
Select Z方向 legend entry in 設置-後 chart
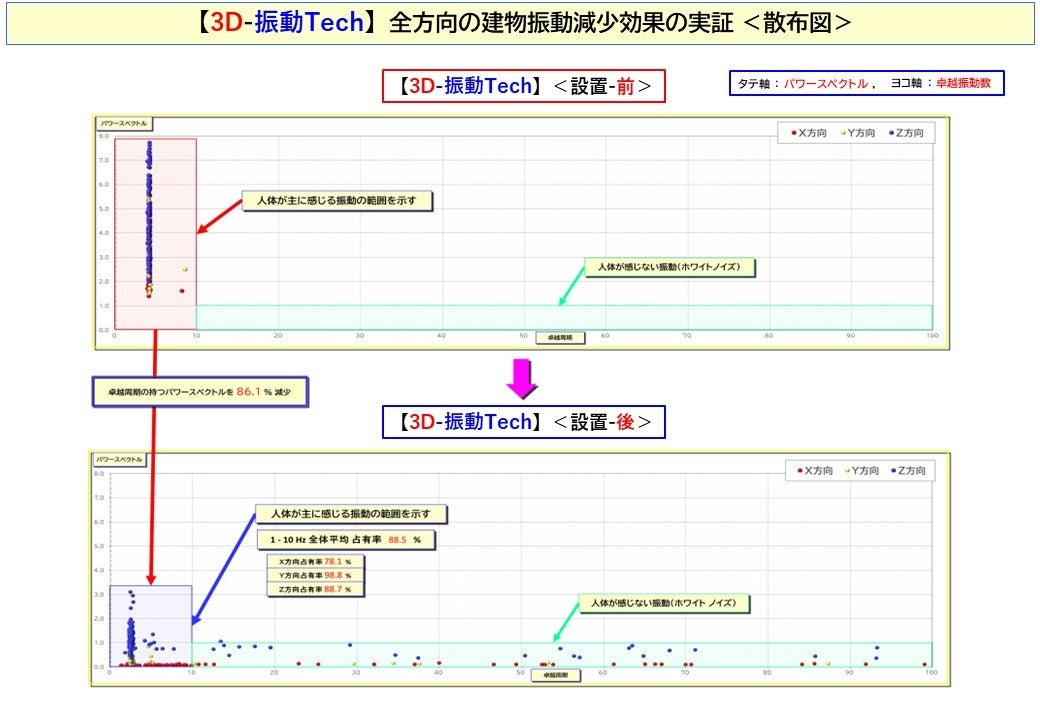pyautogui.click(x=908, y=470)
